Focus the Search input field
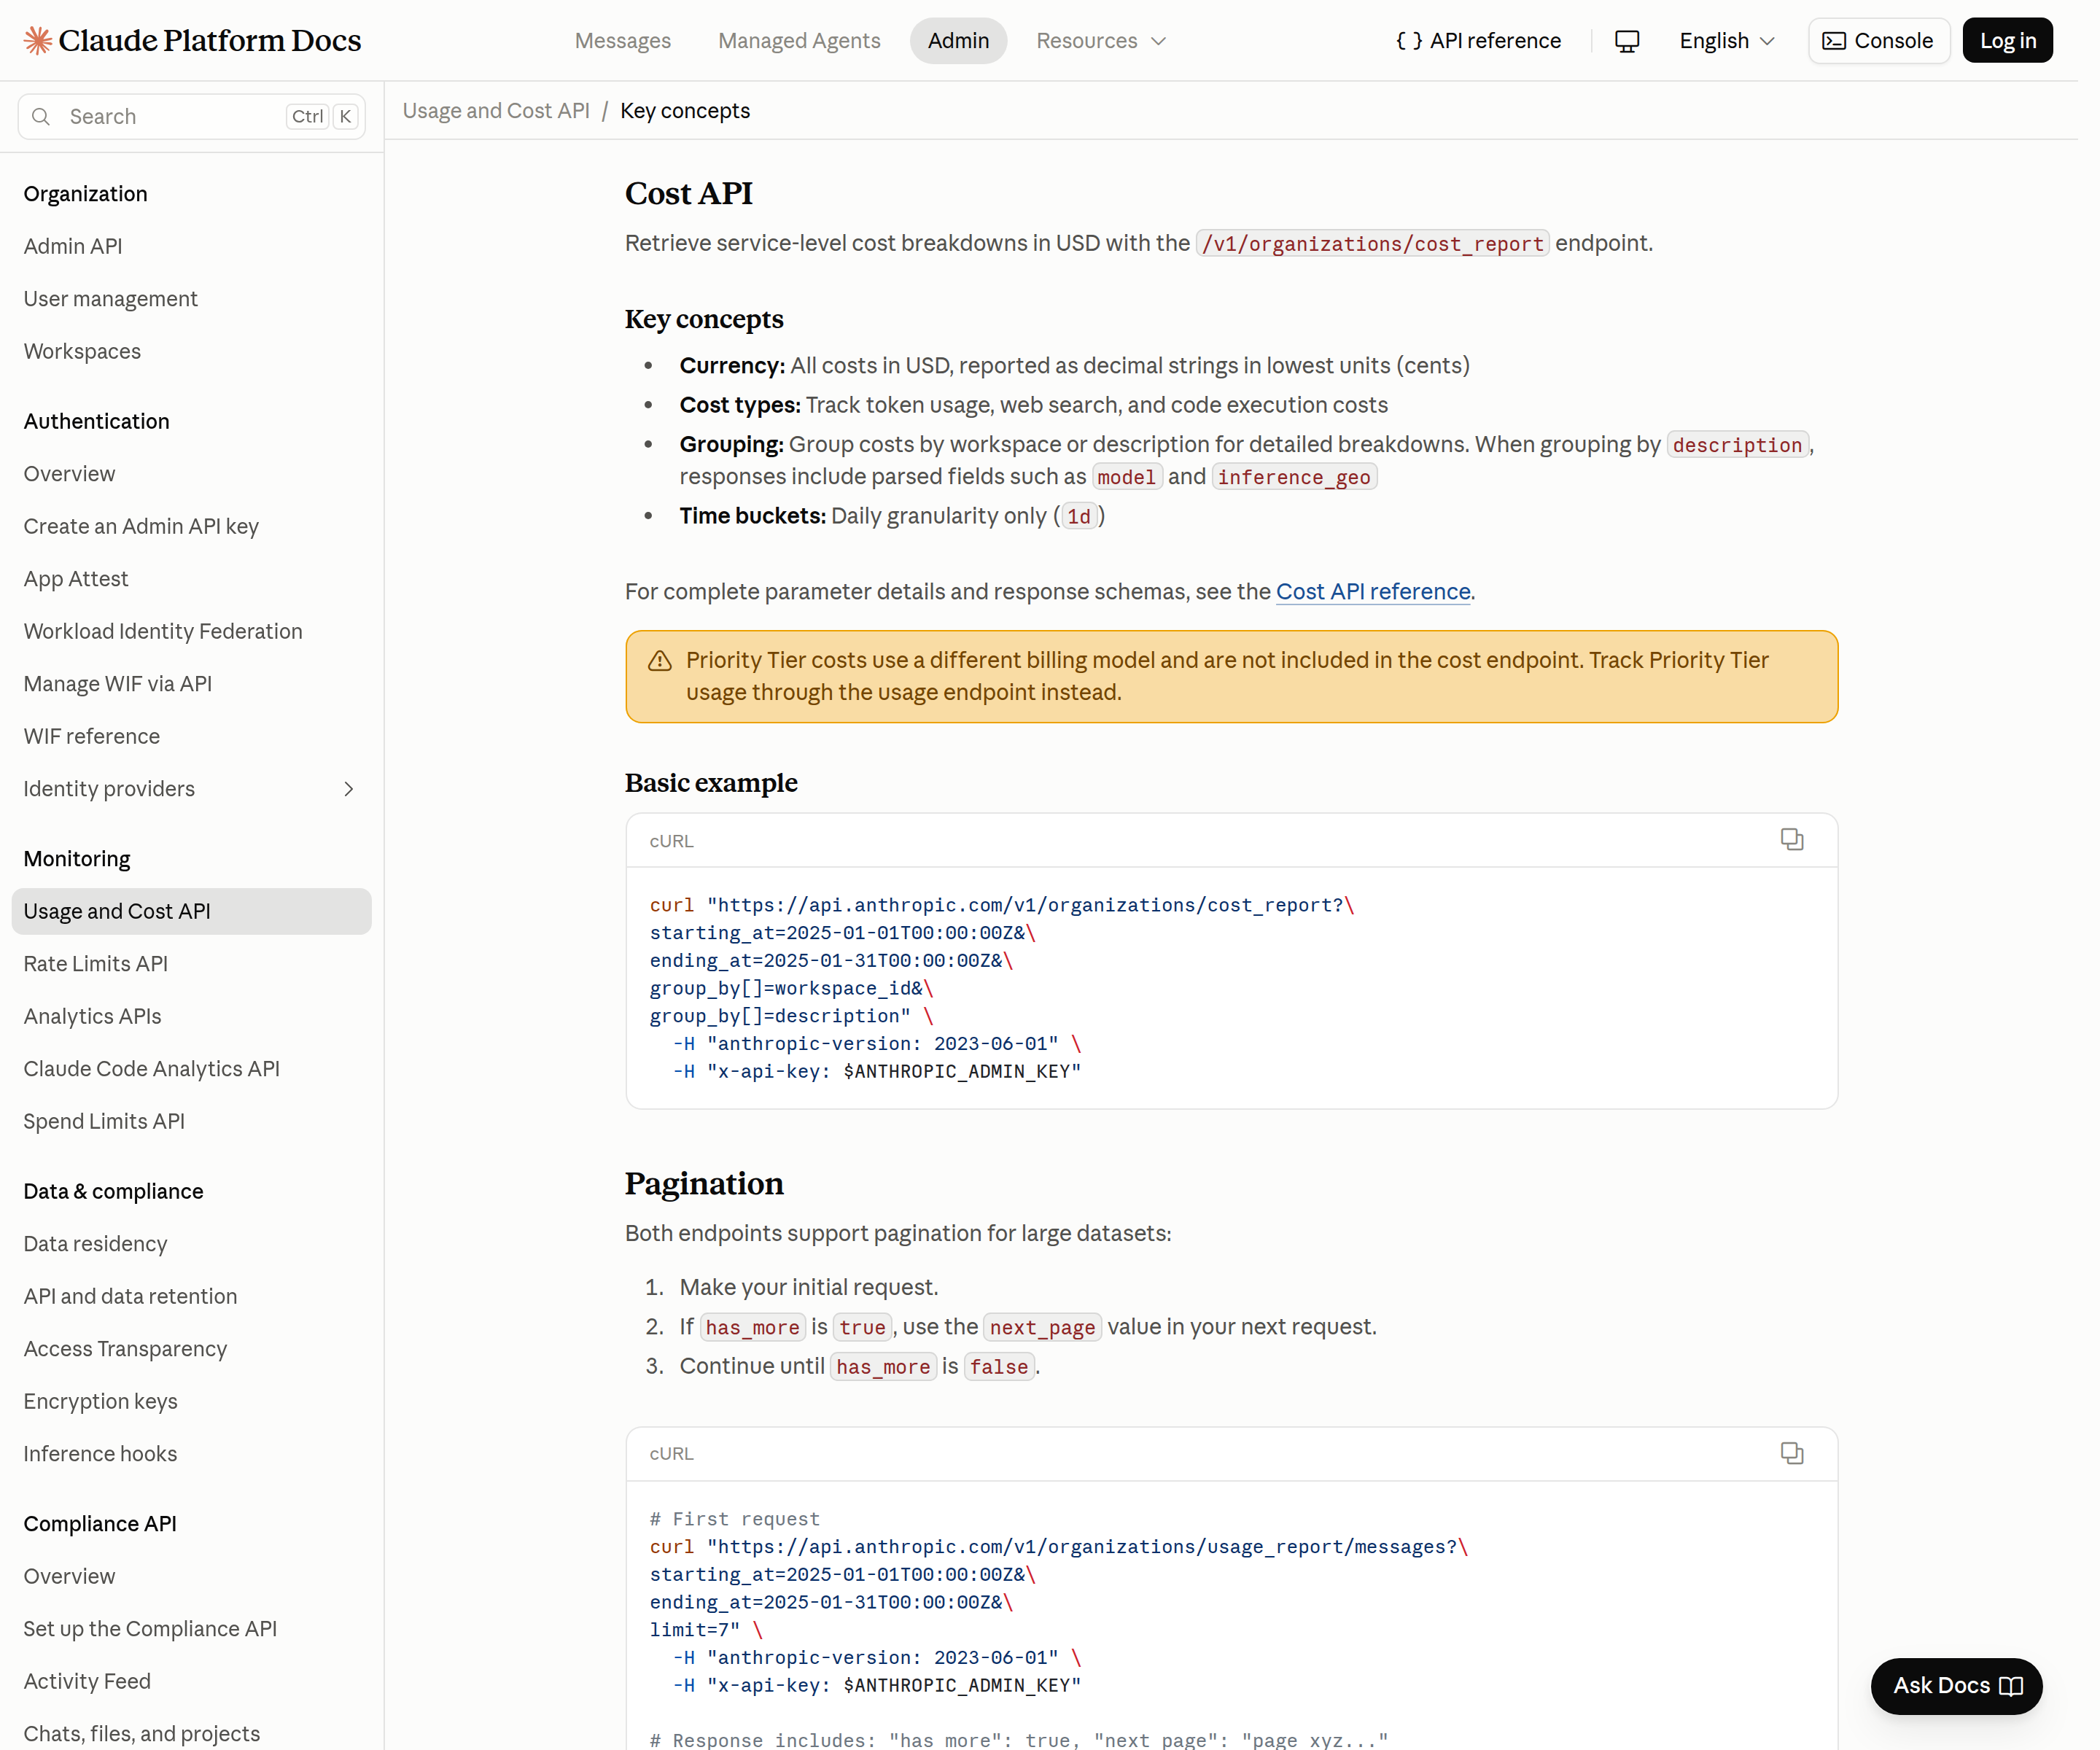Screen dimensions: 2100x1750 point(193,118)
